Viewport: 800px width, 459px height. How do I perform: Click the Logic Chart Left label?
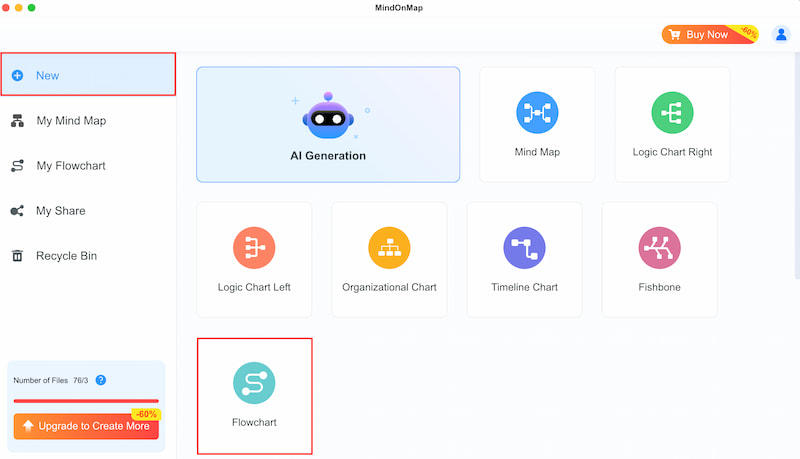(x=254, y=287)
